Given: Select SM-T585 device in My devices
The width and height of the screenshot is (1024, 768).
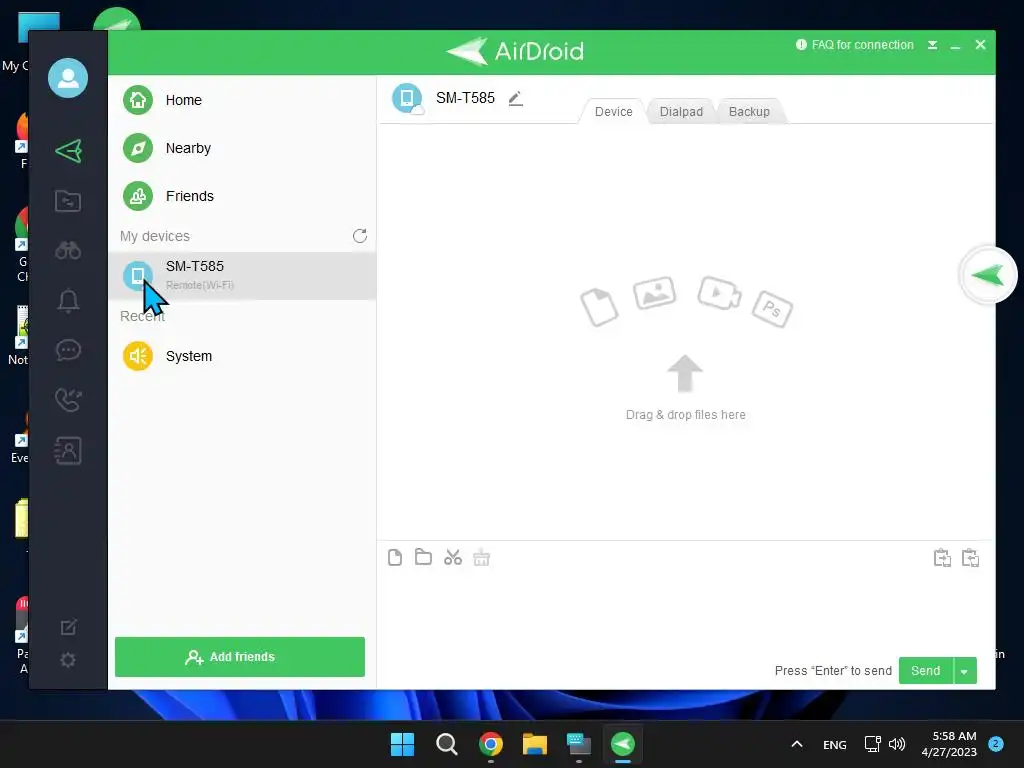Looking at the screenshot, I should [242, 276].
